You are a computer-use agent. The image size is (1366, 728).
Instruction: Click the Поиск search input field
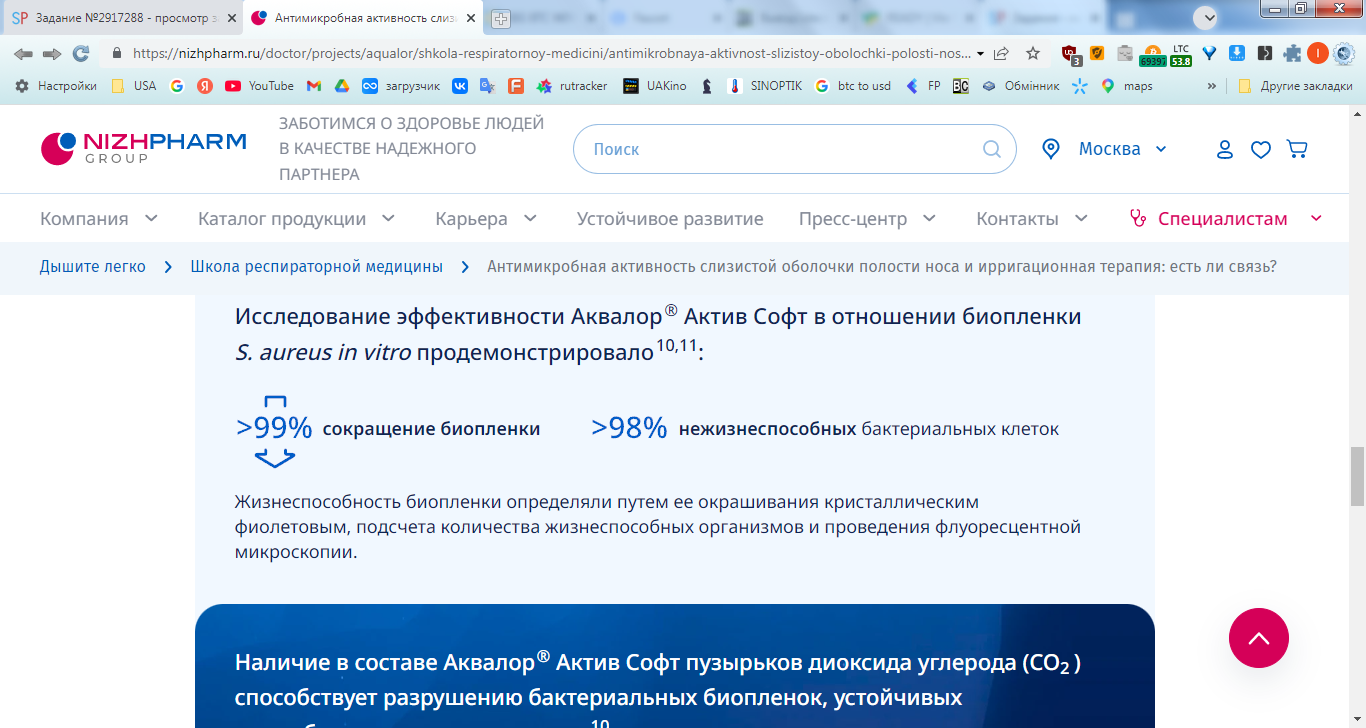tap(795, 149)
